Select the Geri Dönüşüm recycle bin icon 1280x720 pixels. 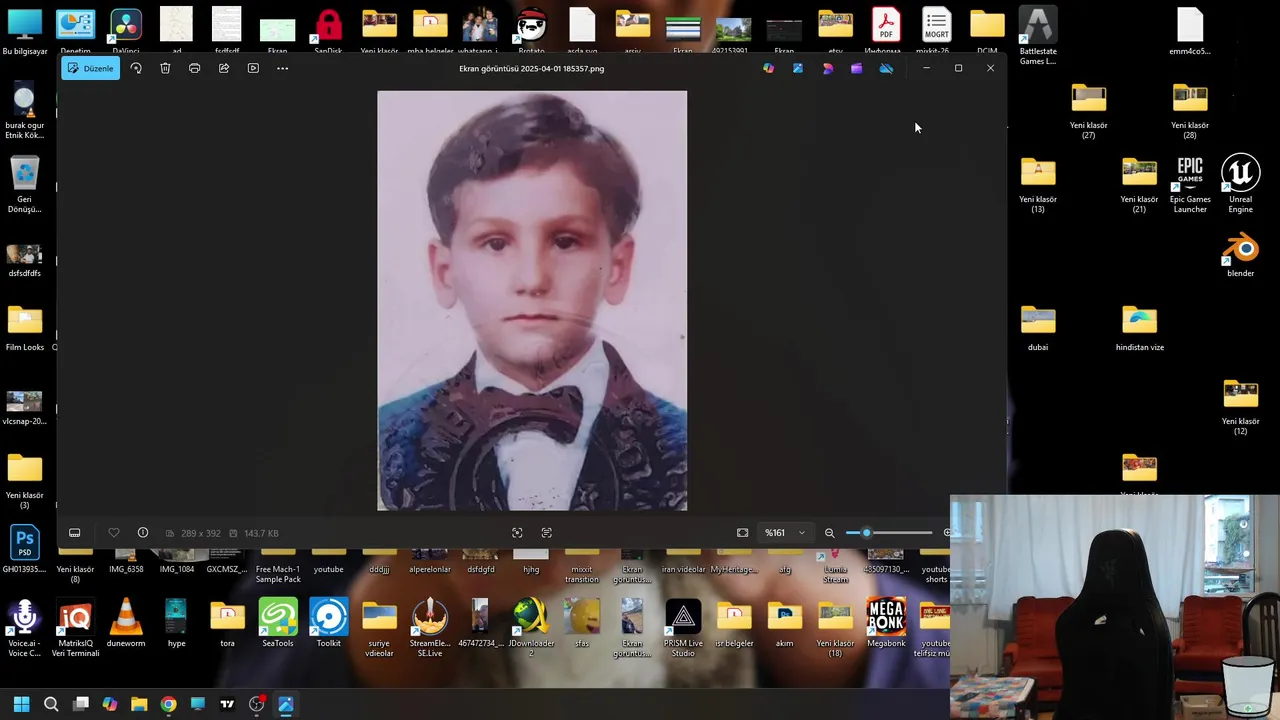click(24, 183)
